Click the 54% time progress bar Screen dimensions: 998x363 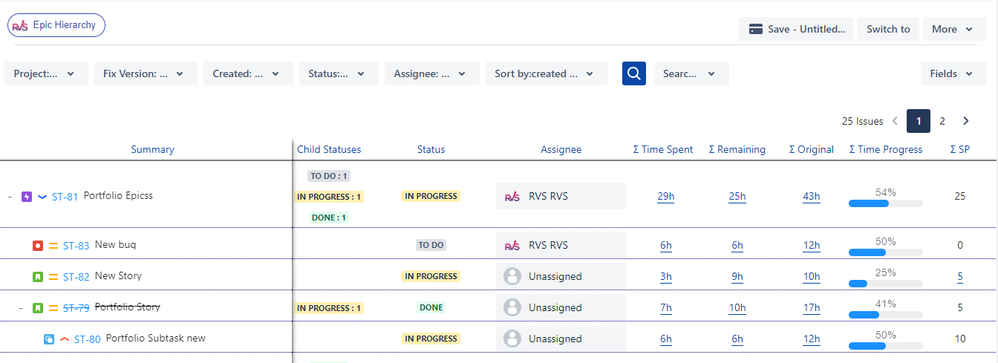click(x=885, y=203)
